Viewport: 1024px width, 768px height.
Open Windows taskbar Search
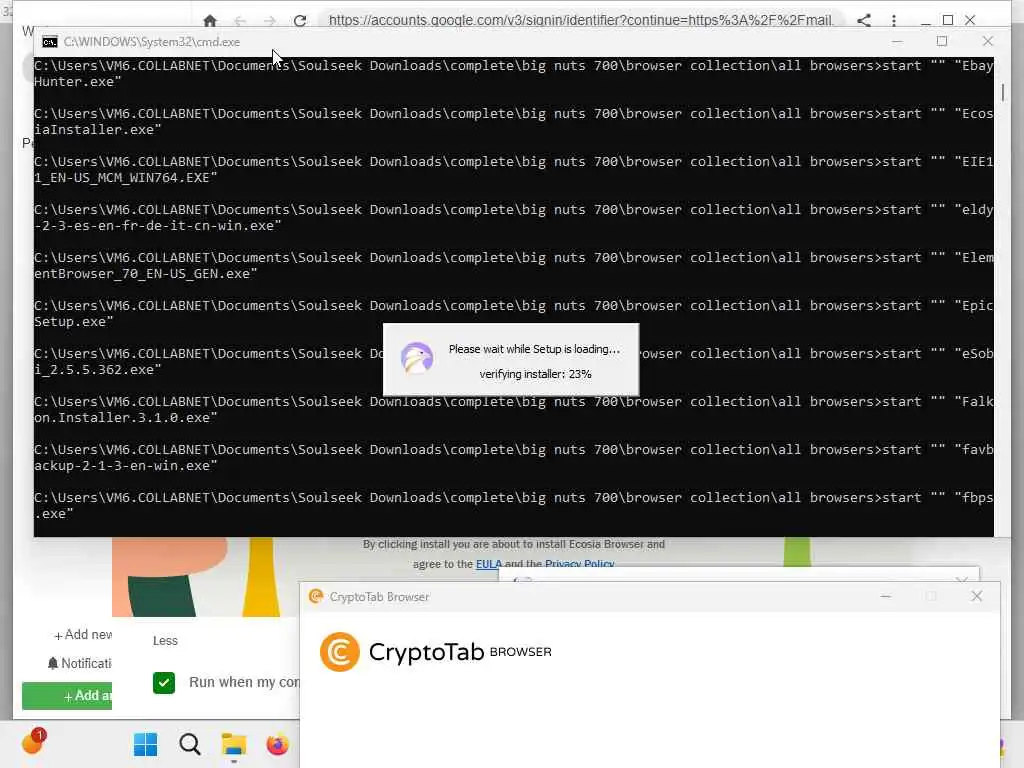point(189,744)
